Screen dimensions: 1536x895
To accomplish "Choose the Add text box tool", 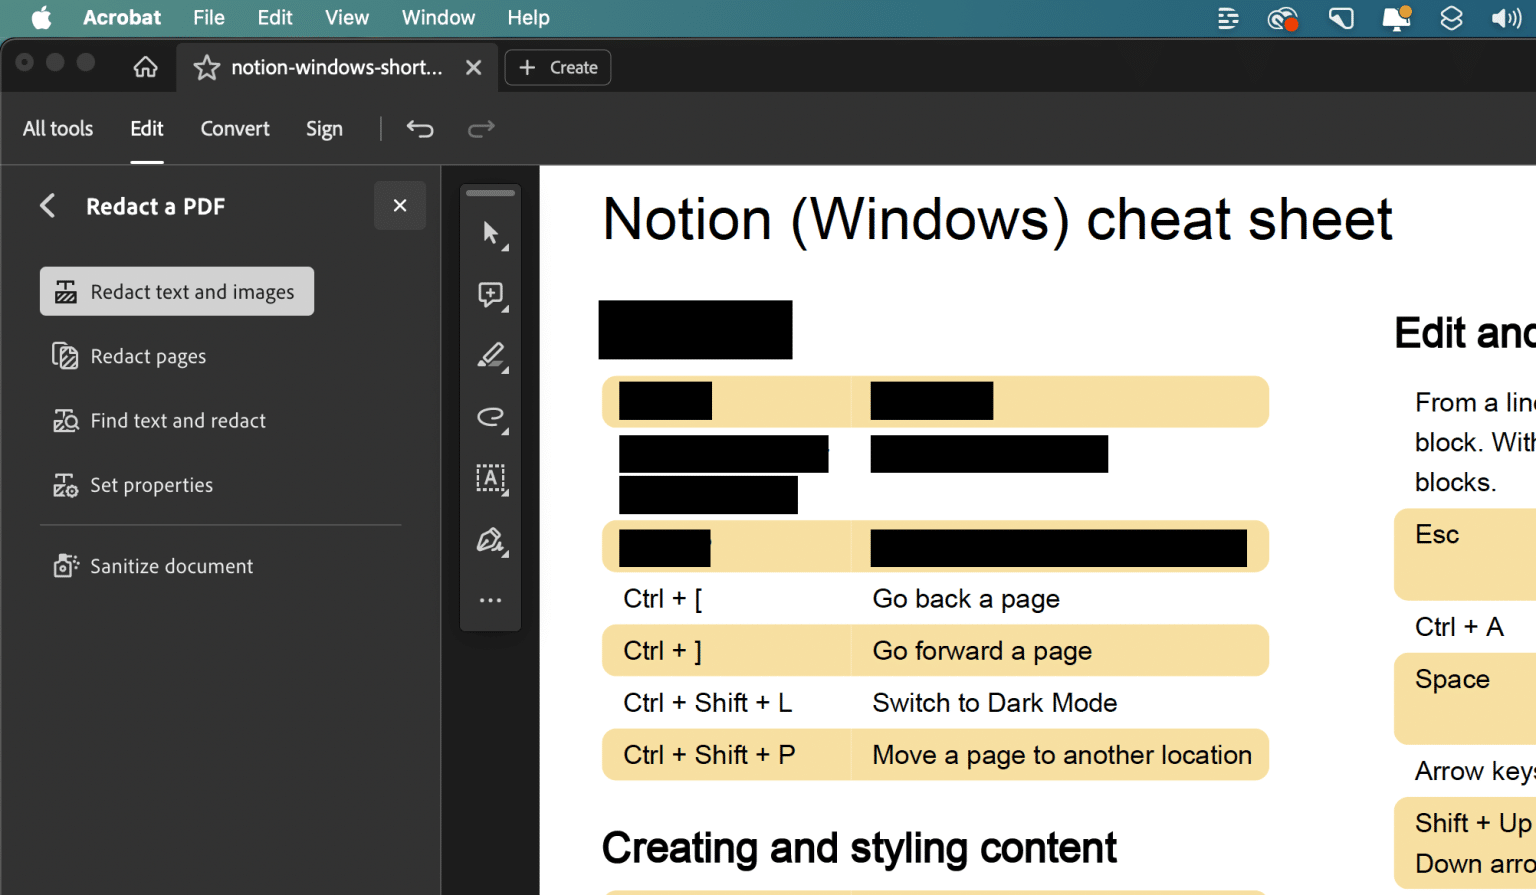I will [490, 478].
